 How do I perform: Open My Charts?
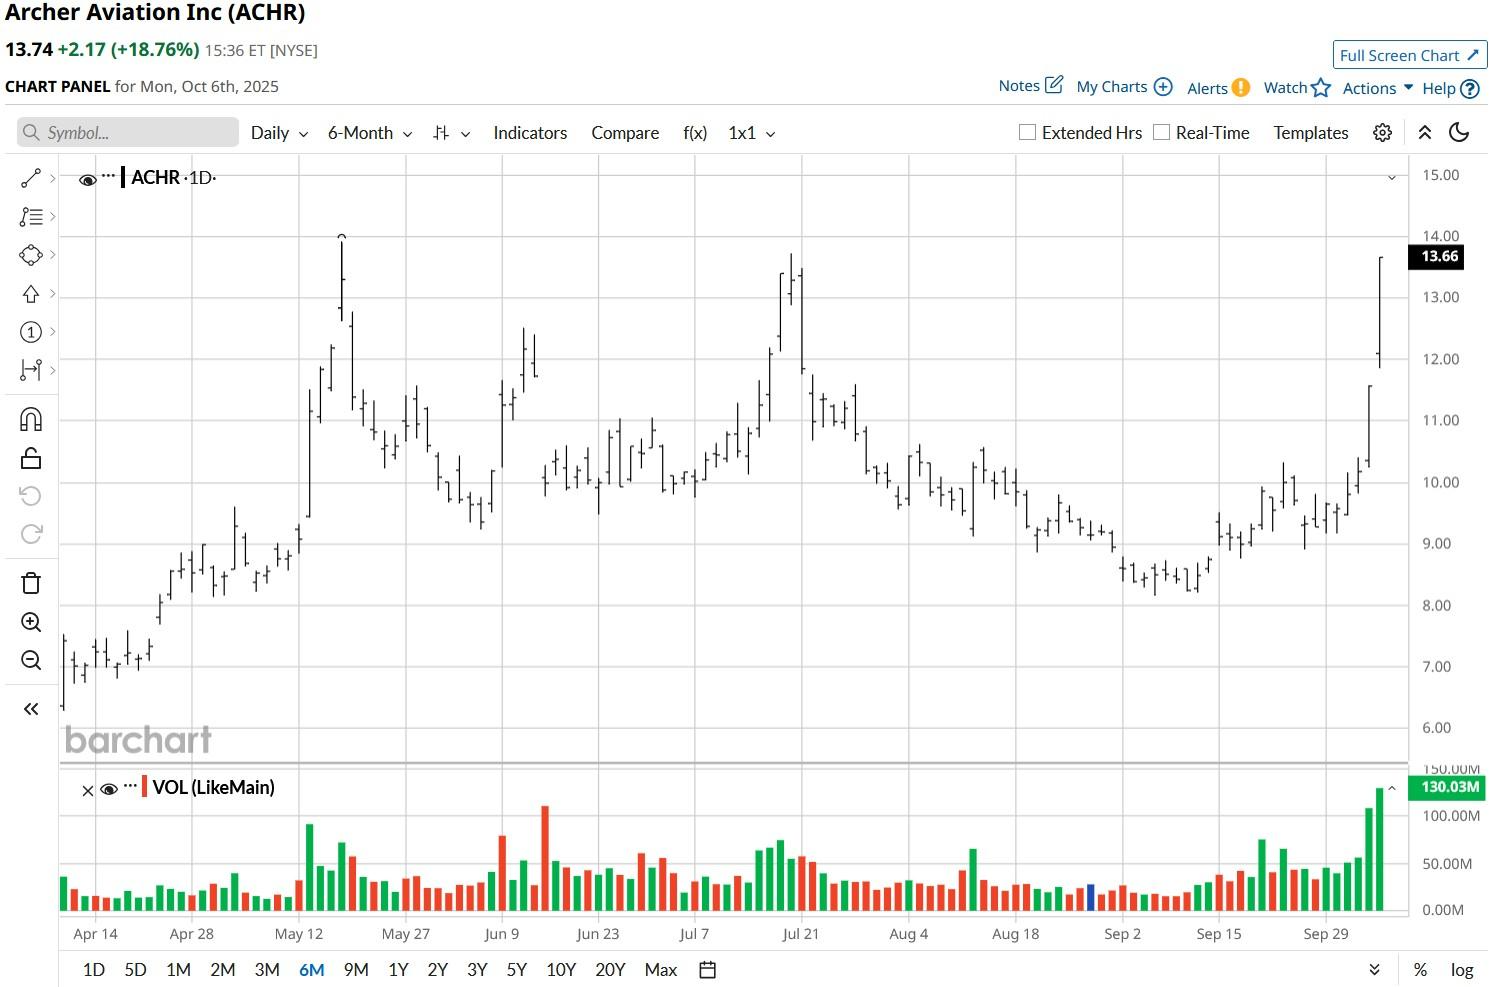pyautogui.click(x=1124, y=87)
